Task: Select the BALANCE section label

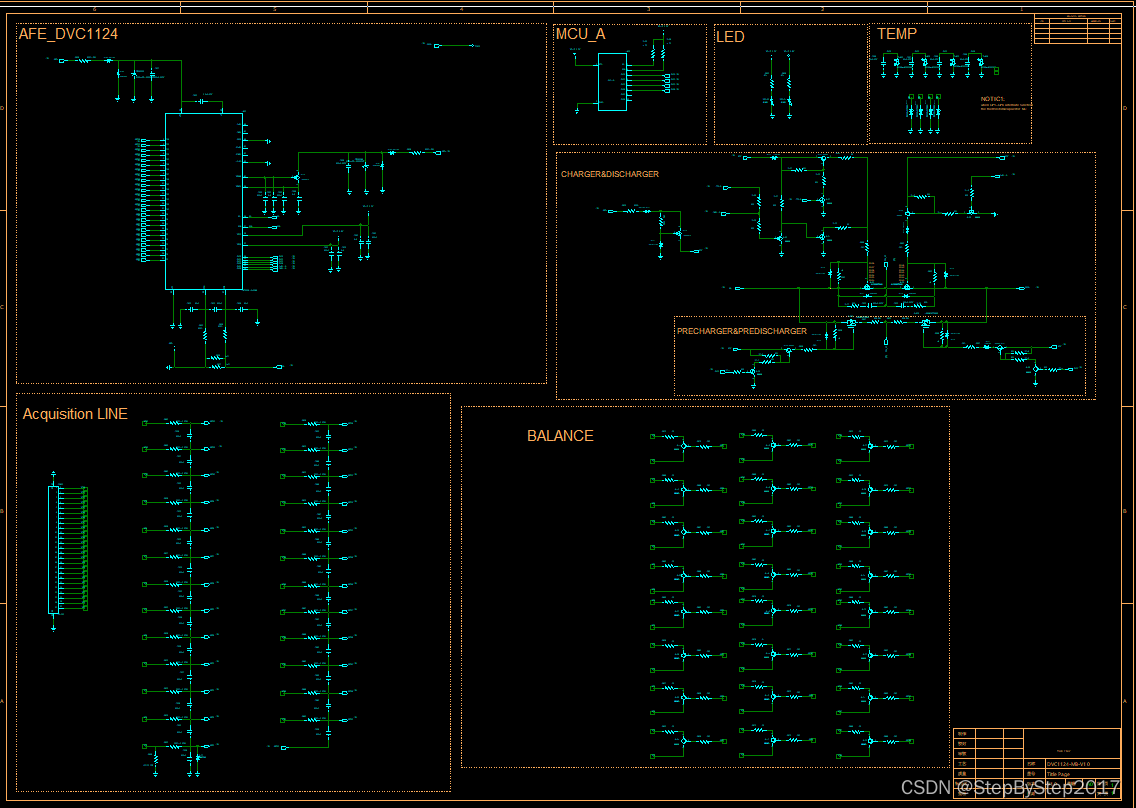Action: [x=560, y=436]
